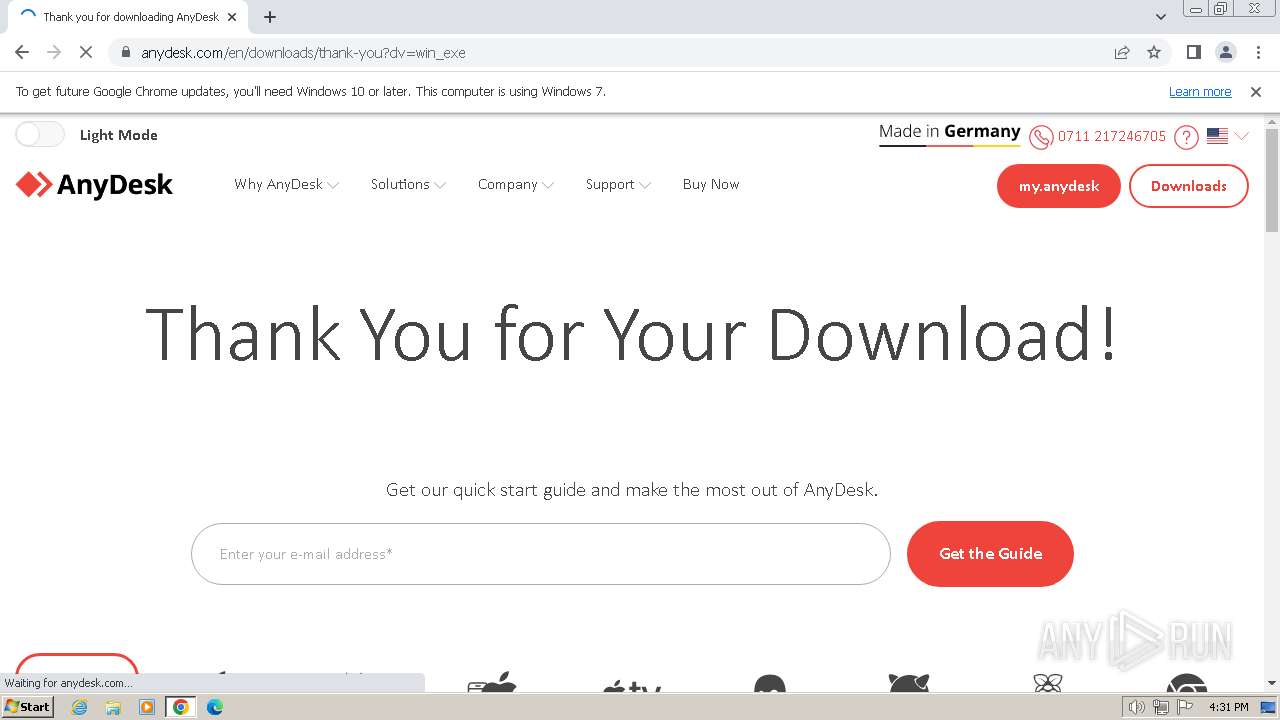Open a new browser tab

tap(270, 17)
